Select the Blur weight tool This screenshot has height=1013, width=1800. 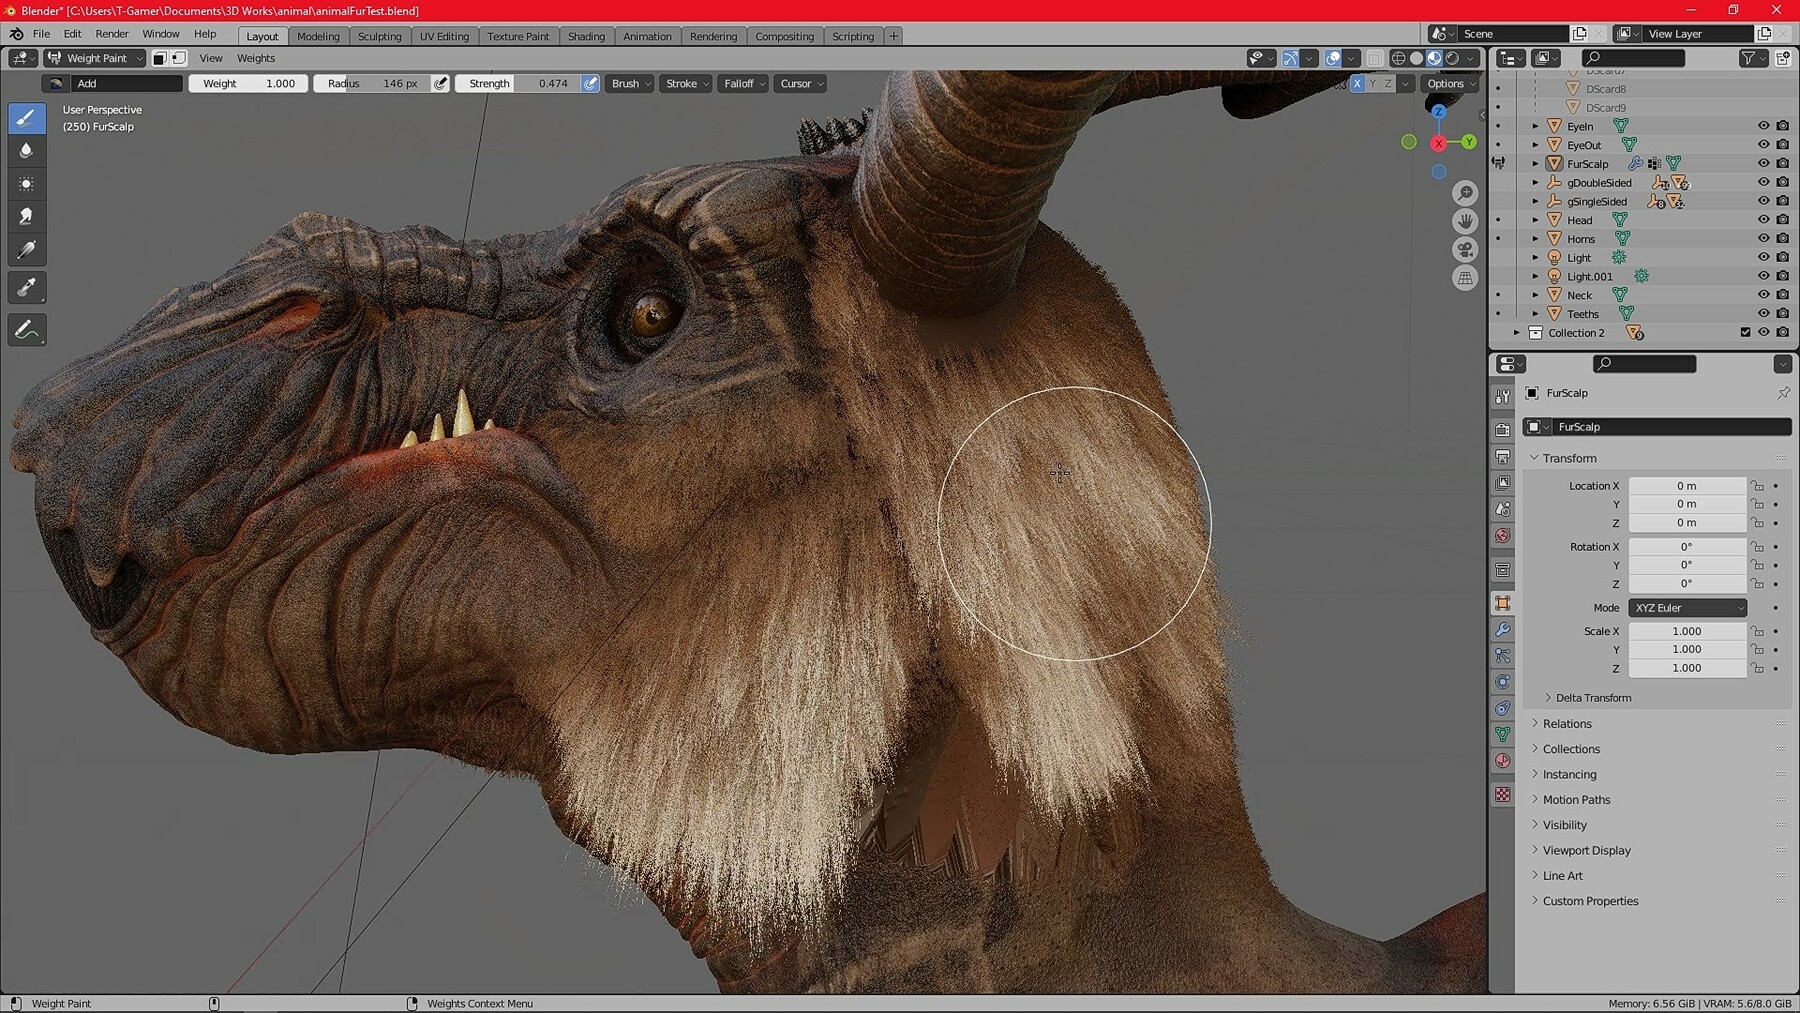tap(26, 151)
